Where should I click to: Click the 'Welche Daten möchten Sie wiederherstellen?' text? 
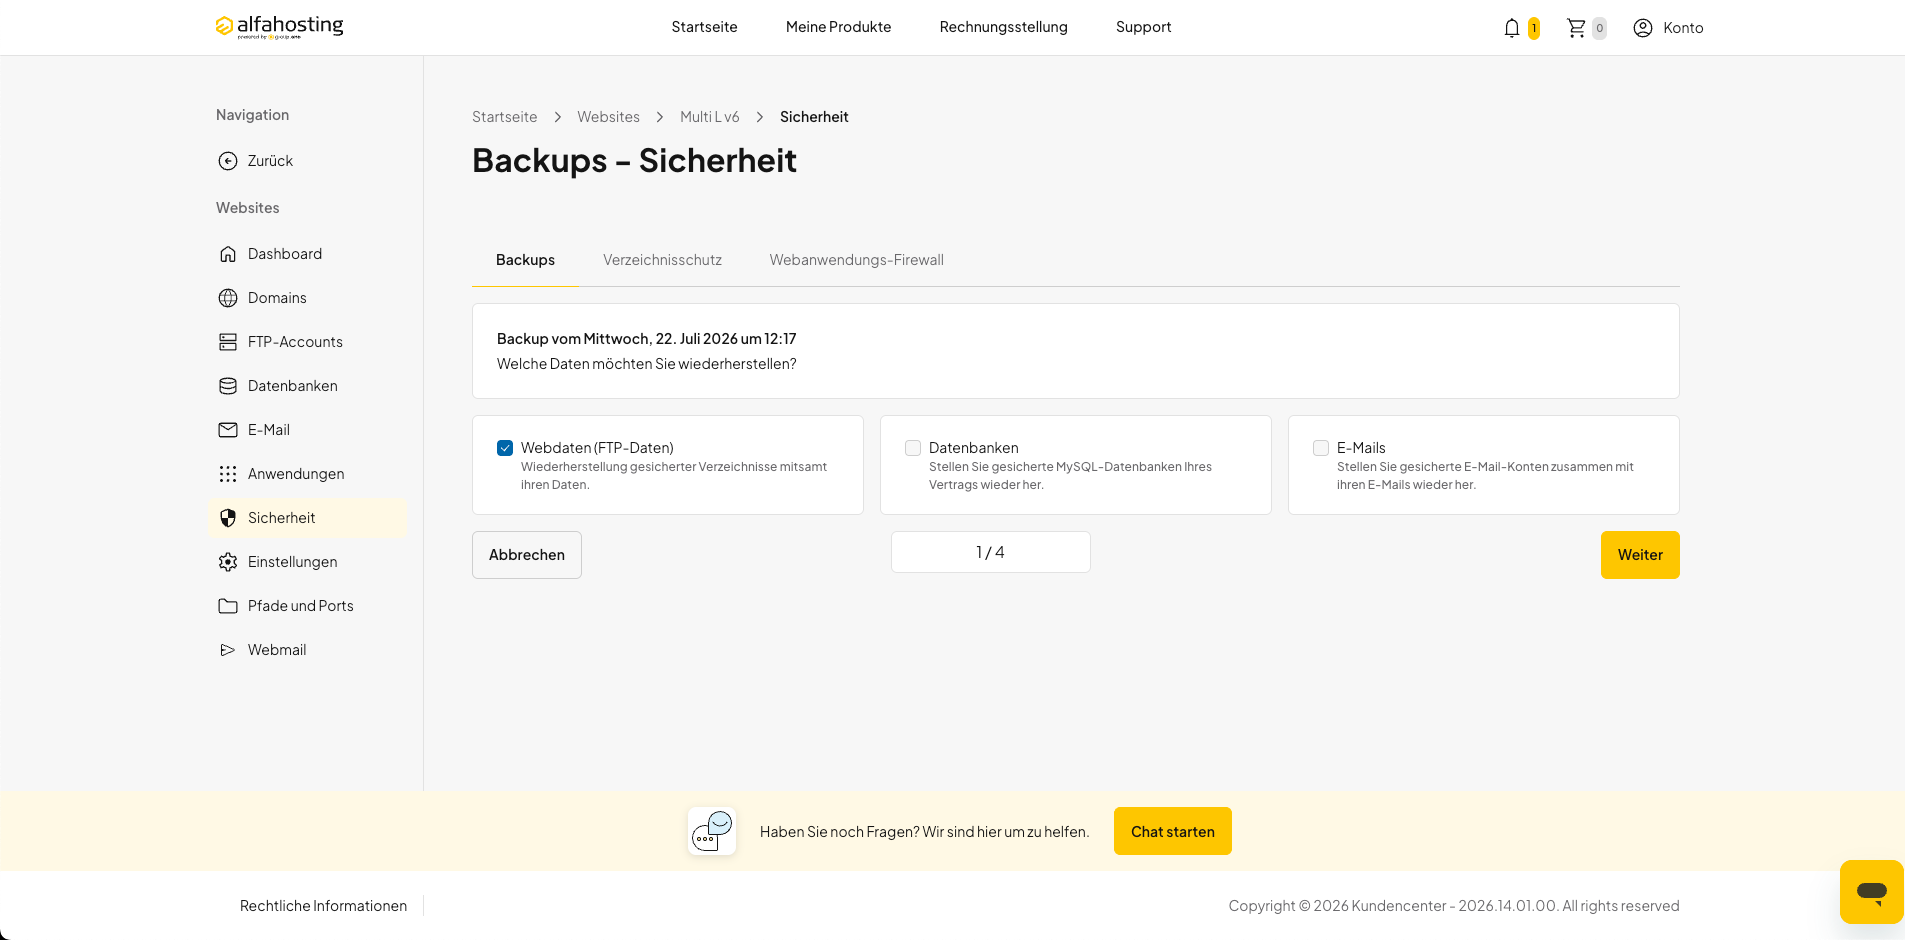[x=646, y=364]
